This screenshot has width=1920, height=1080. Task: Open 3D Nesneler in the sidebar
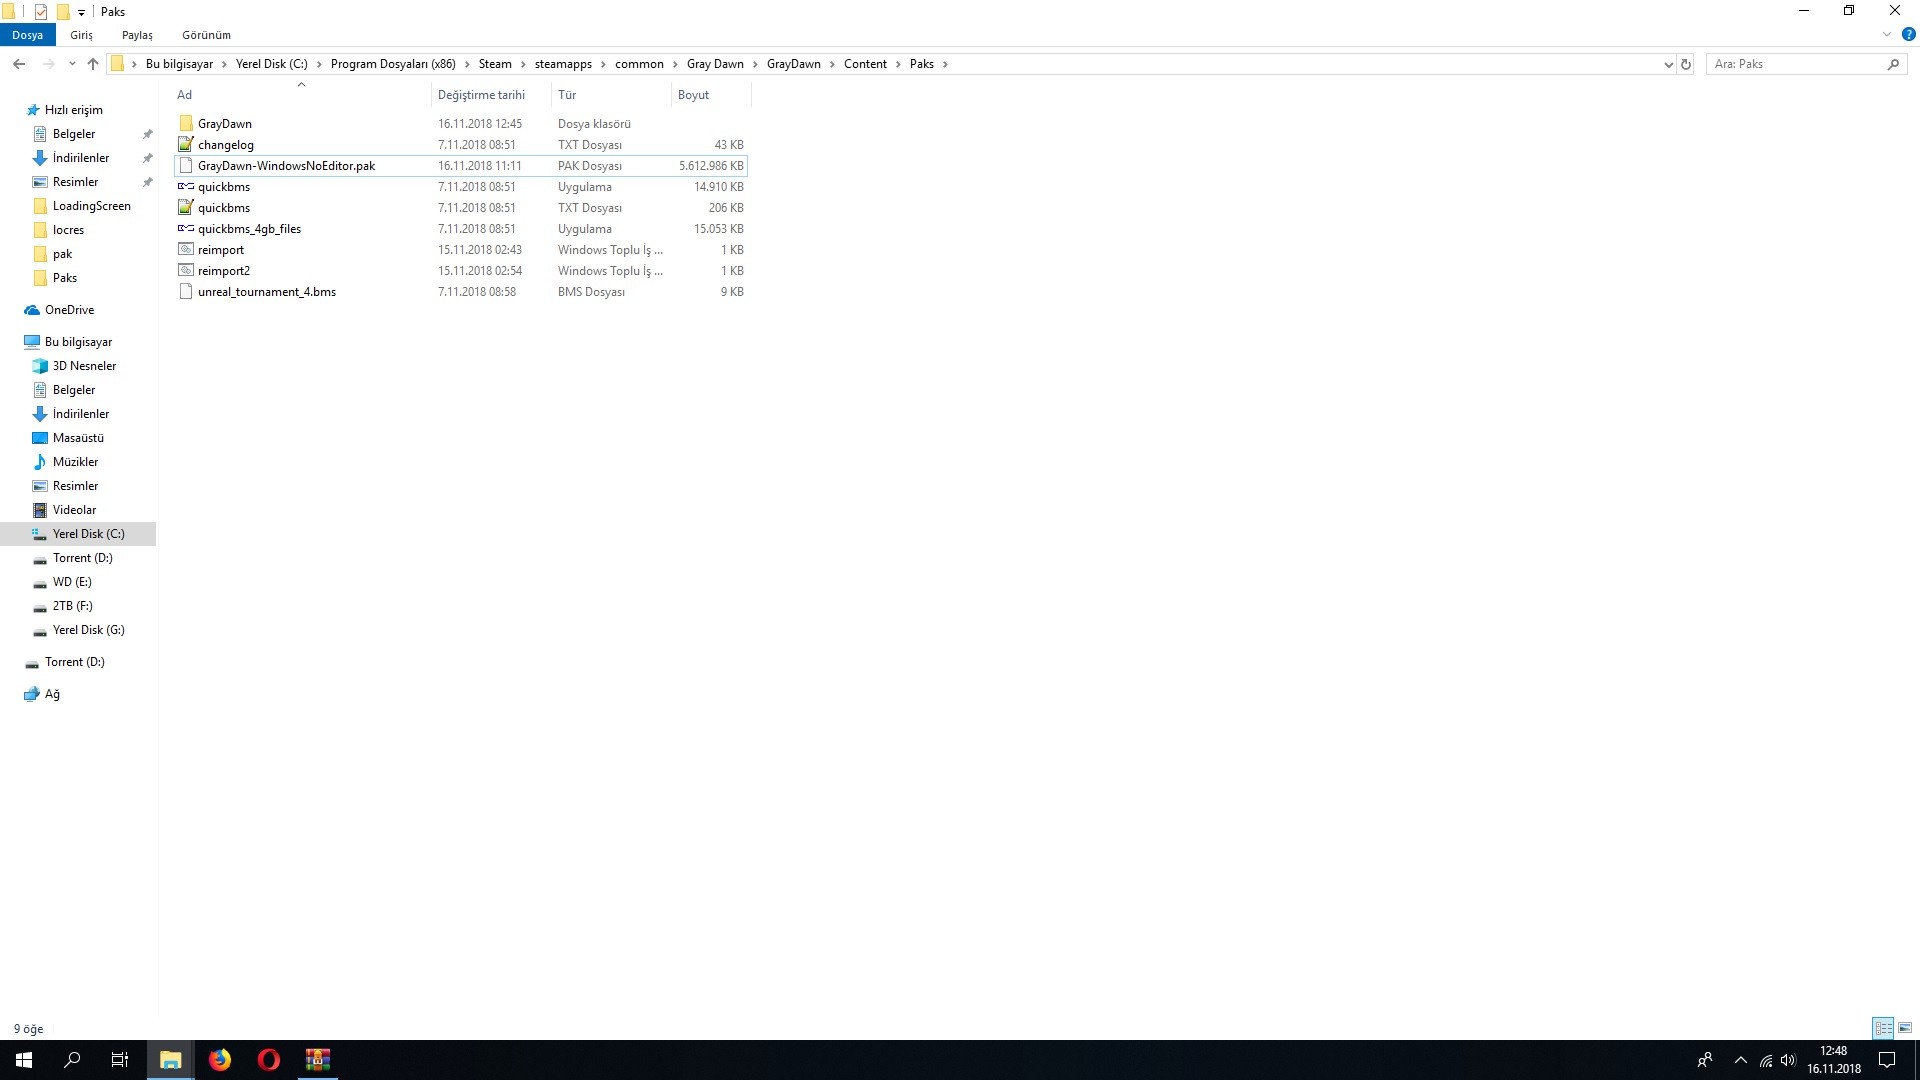coord(84,366)
